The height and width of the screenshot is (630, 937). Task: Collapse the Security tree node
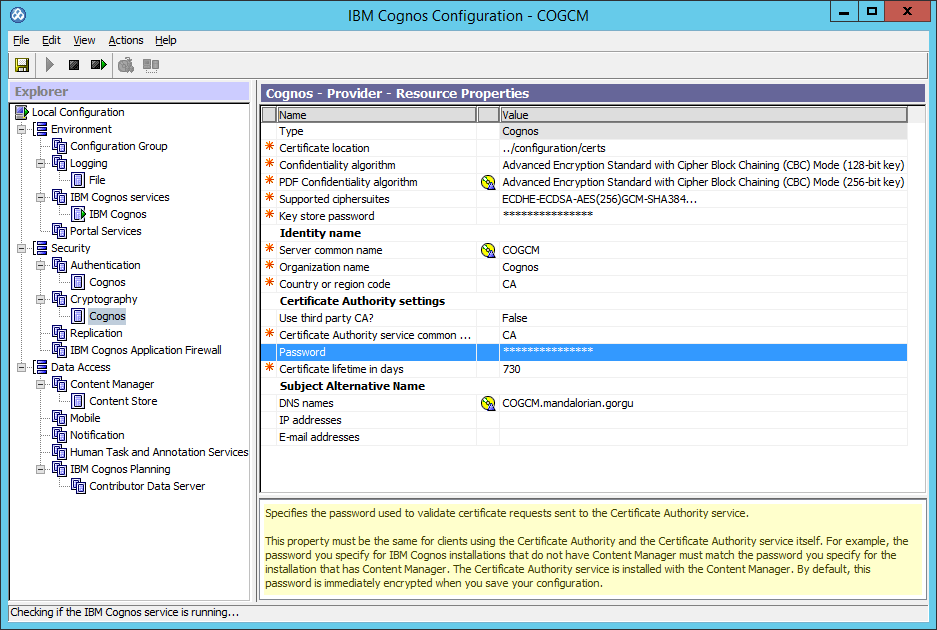click(22, 248)
